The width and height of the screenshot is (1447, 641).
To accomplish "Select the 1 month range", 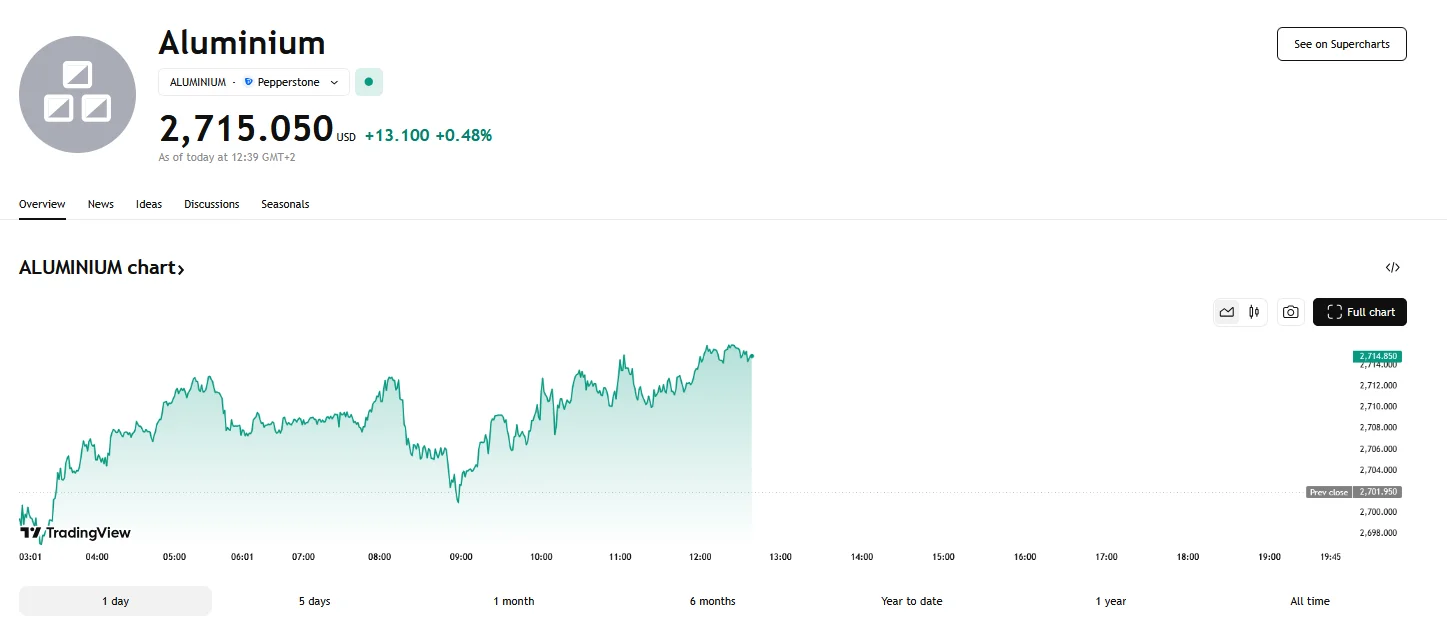I will coord(513,601).
